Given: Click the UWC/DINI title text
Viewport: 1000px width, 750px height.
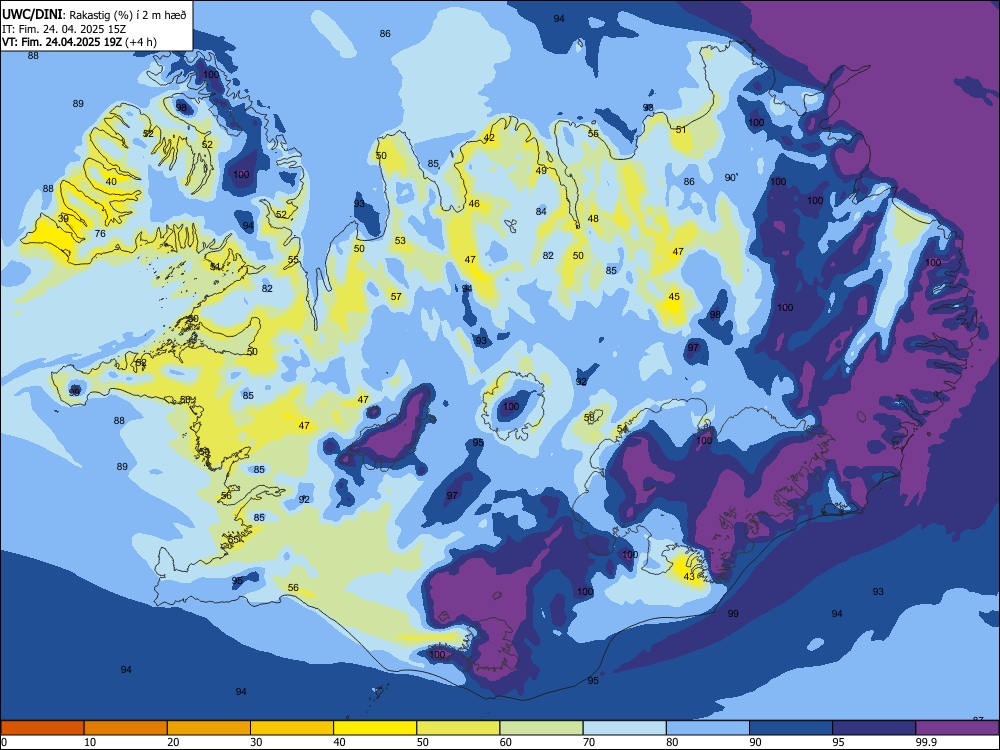Looking at the screenshot, I should pos(32,14).
